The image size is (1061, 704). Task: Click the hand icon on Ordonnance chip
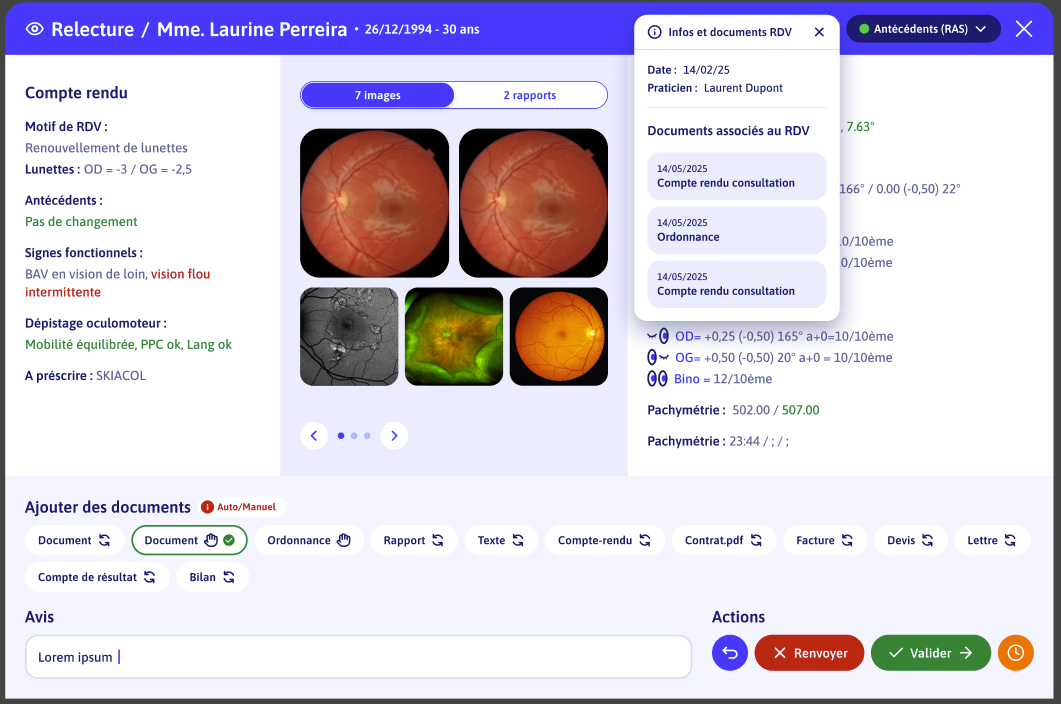pos(344,540)
